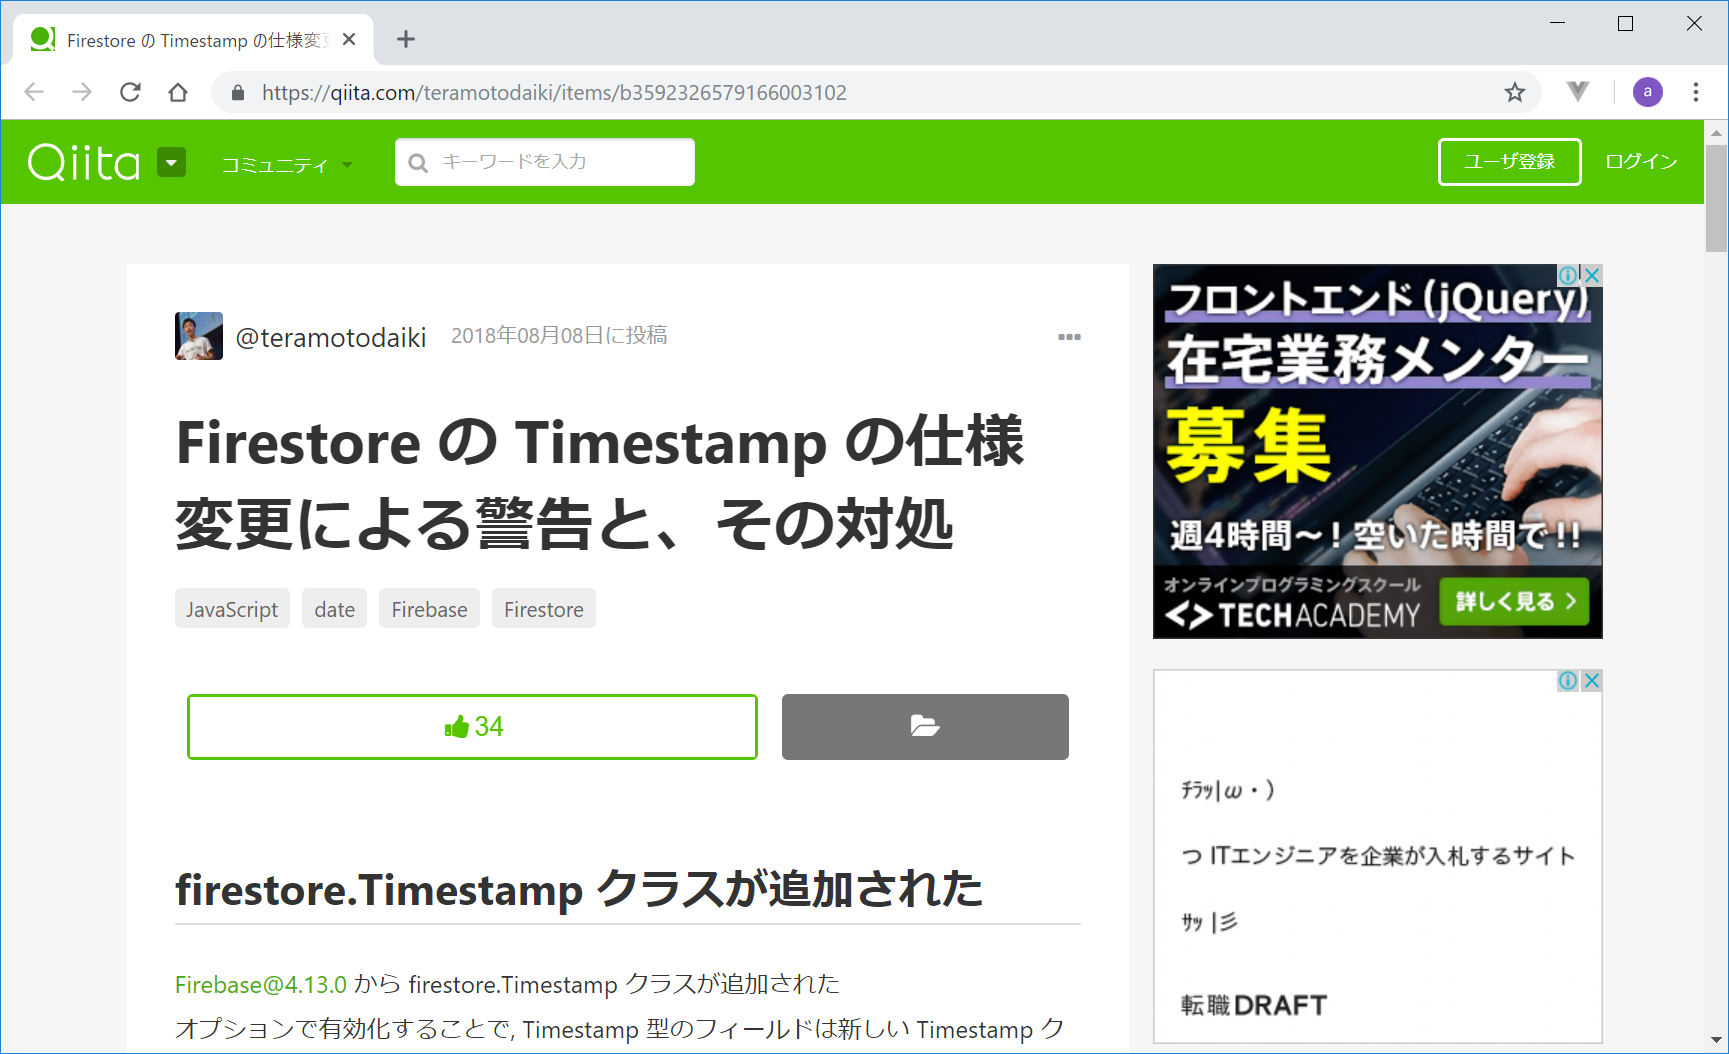Click the author avatar thumbnail

[x=199, y=336]
